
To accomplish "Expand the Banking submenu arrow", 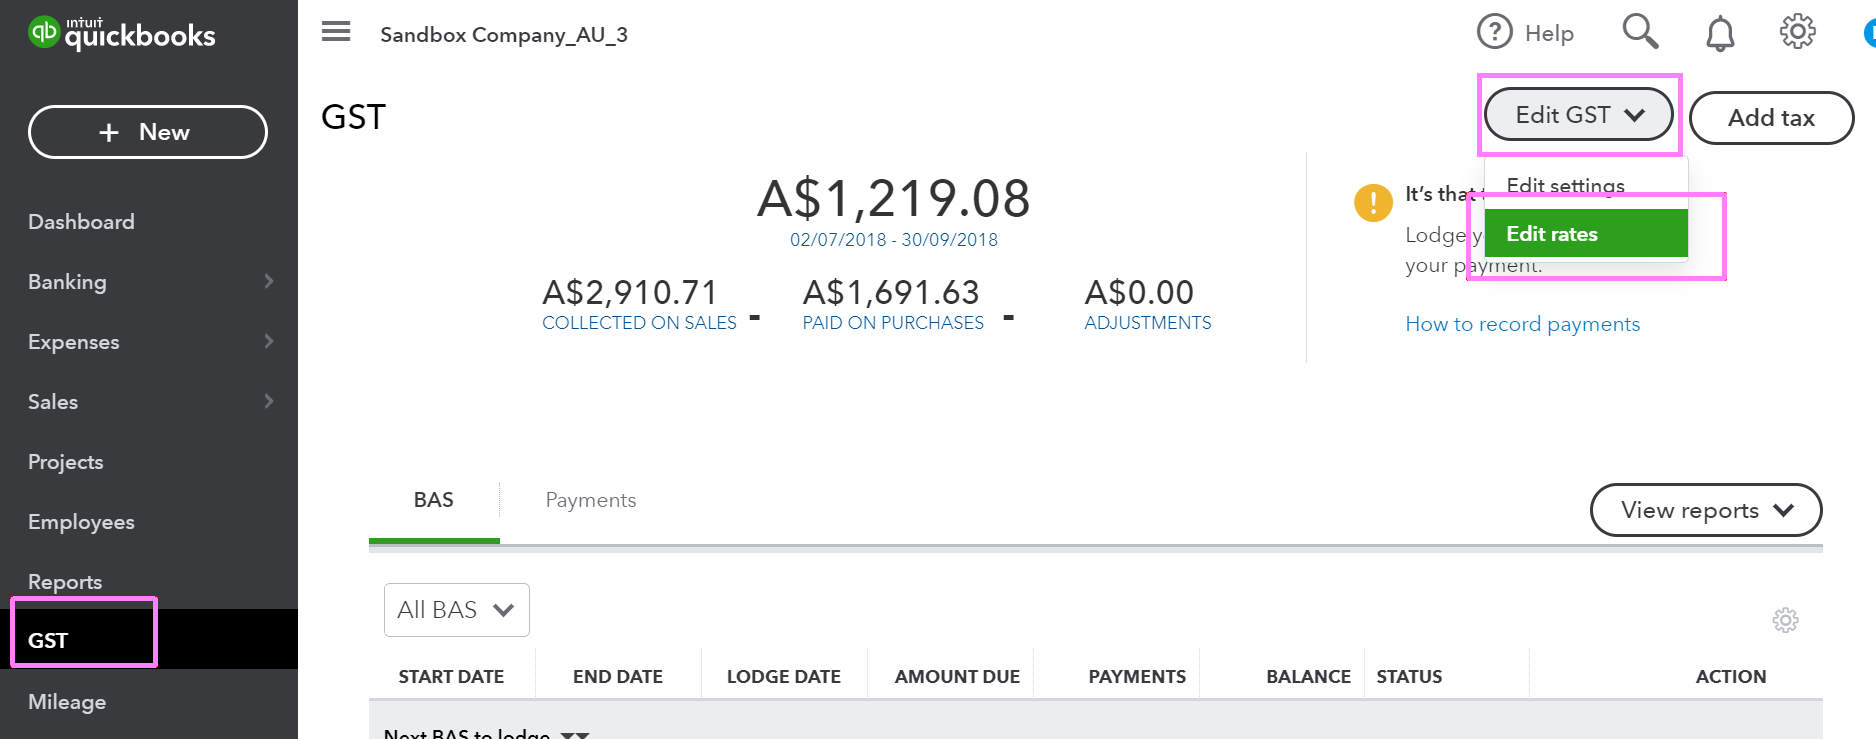I will pos(268,281).
